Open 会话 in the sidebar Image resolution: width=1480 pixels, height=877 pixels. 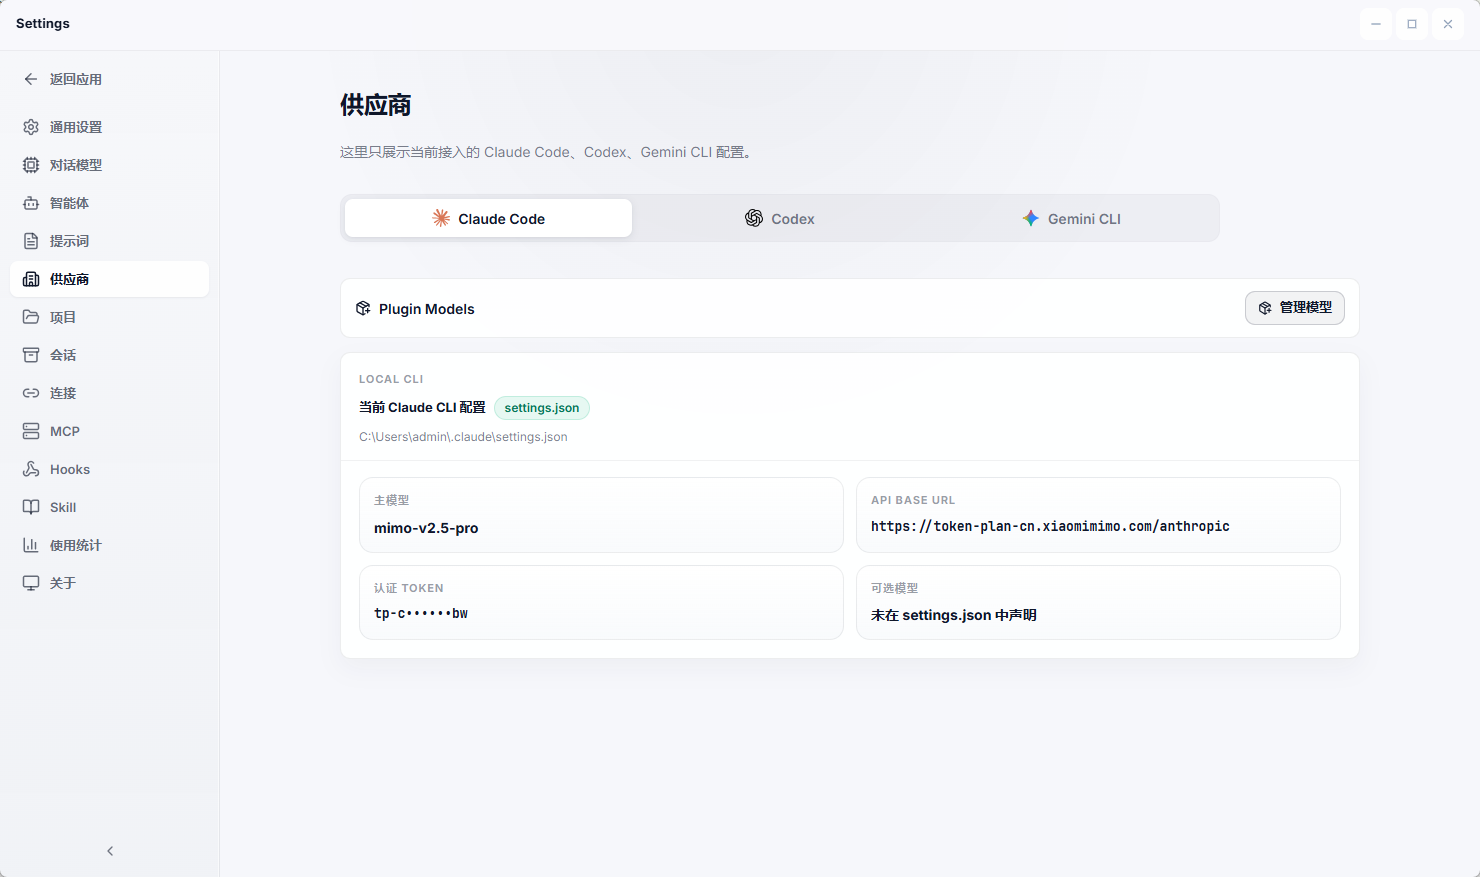109,355
